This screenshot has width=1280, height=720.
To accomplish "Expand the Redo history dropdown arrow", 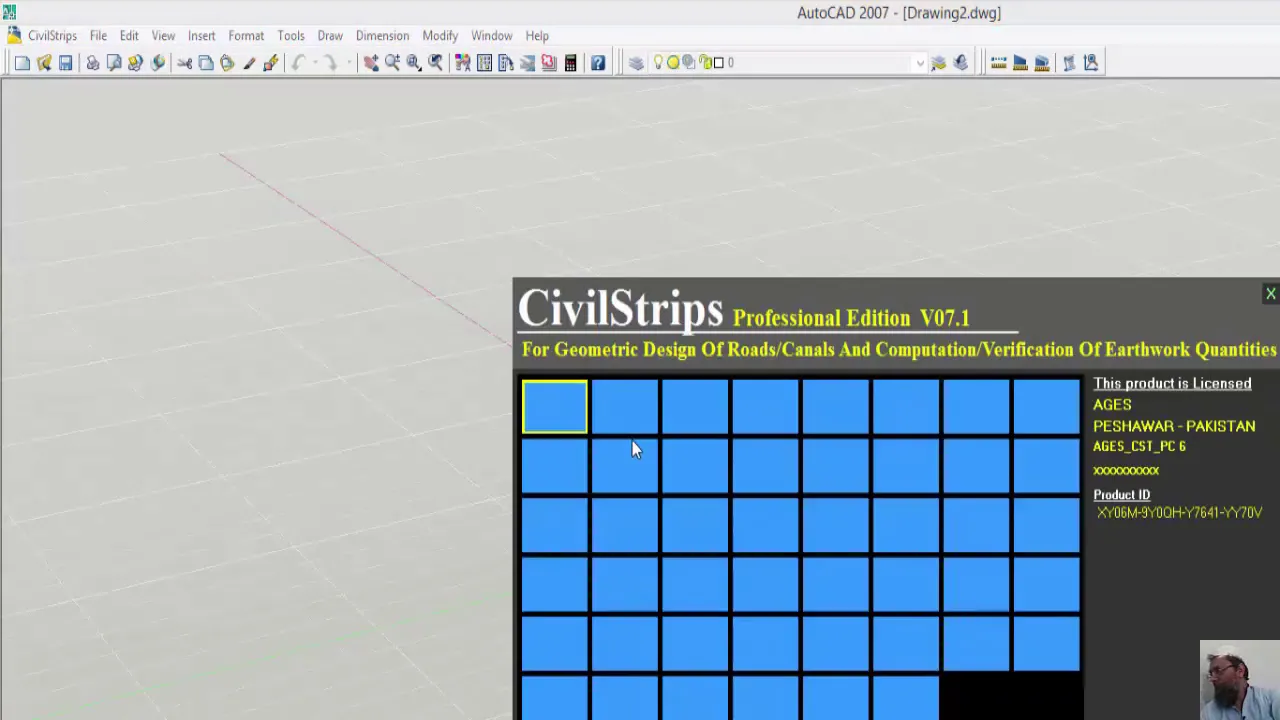I will pyautogui.click(x=347, y=63).
